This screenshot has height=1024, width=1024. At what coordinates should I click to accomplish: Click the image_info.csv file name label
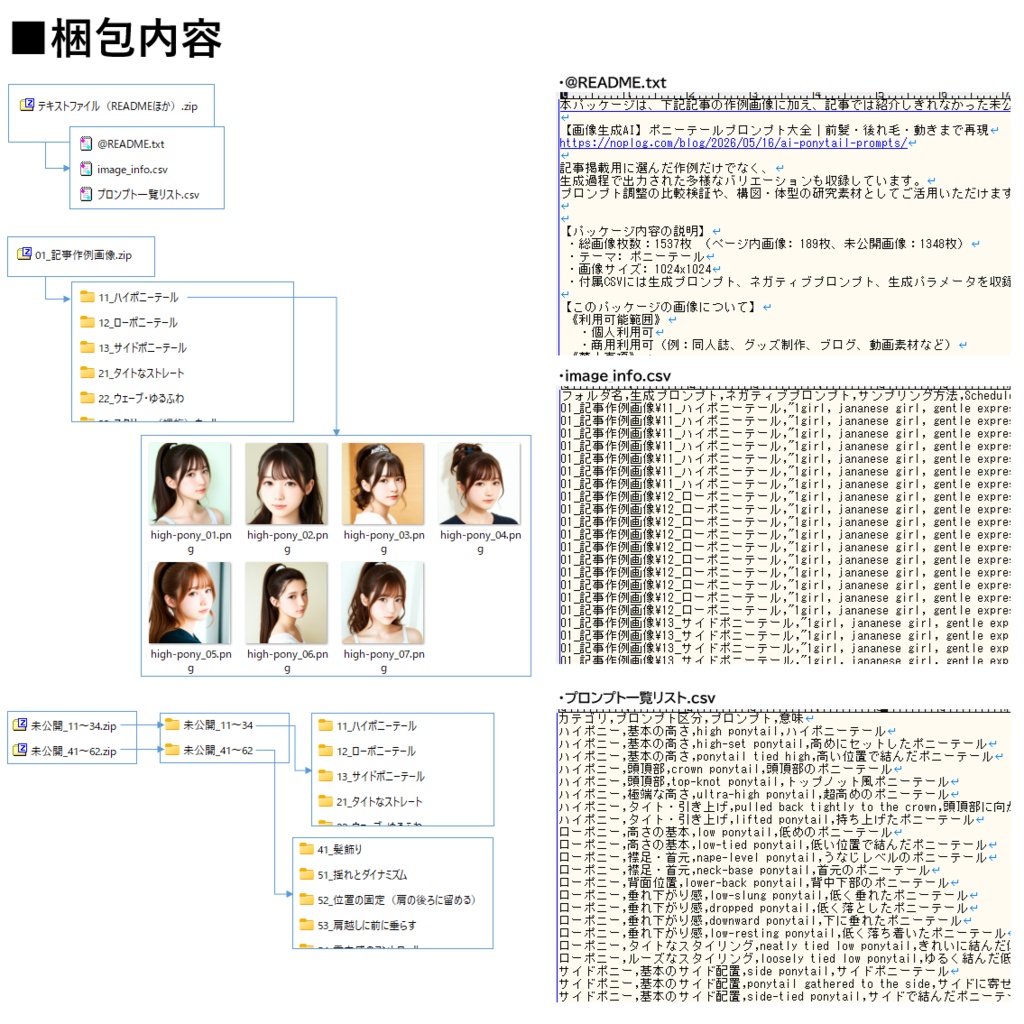pyautogui.click(x=133, y=169)
